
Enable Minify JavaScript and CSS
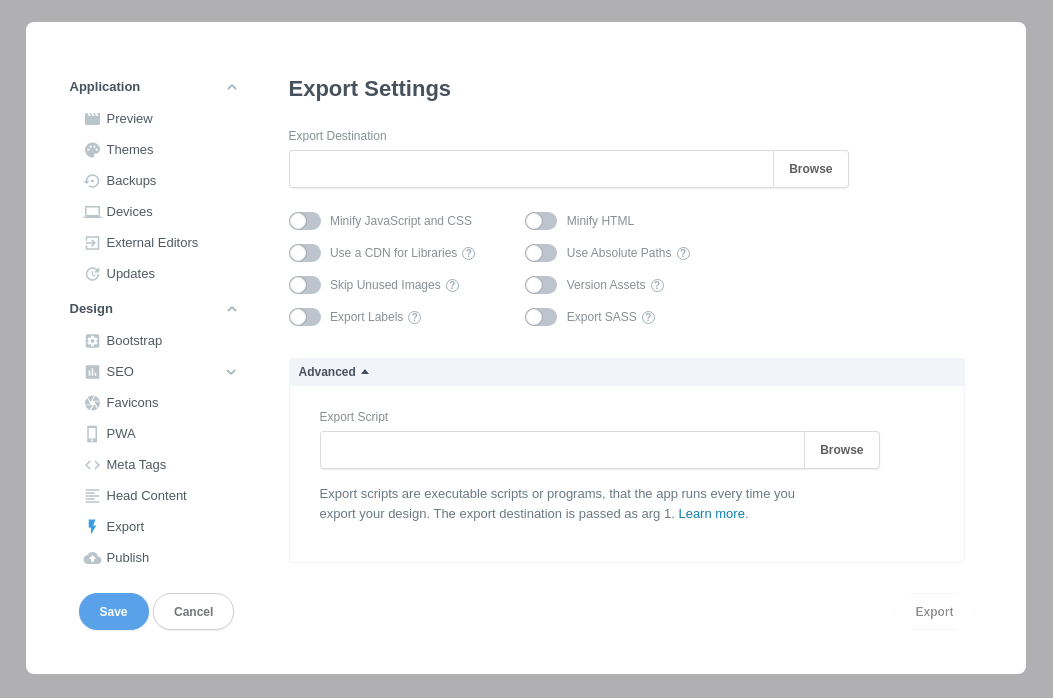(x=305, y=220)
